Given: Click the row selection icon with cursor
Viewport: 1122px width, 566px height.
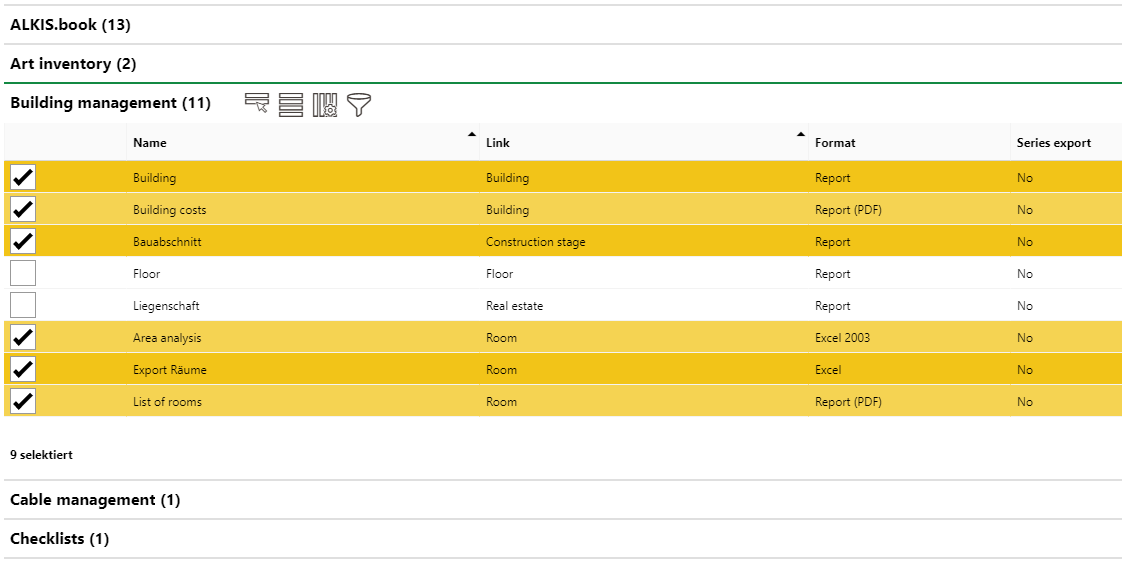Looking at the screenshot, I should pyautogui.click(x=257, y=104).
